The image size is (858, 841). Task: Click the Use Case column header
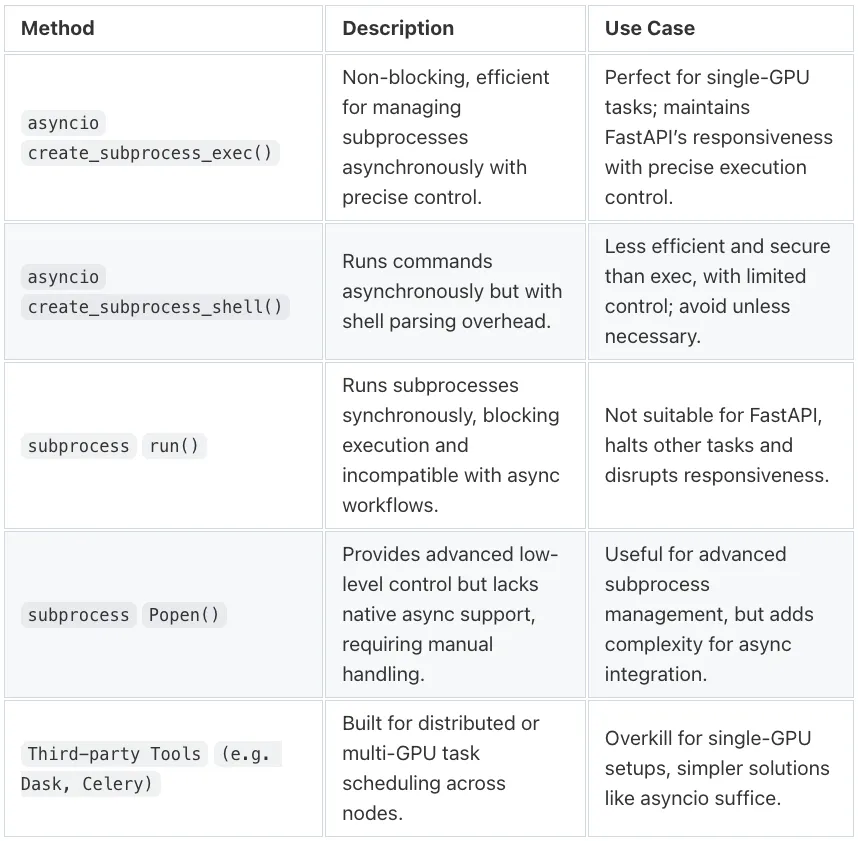[650, 28]
